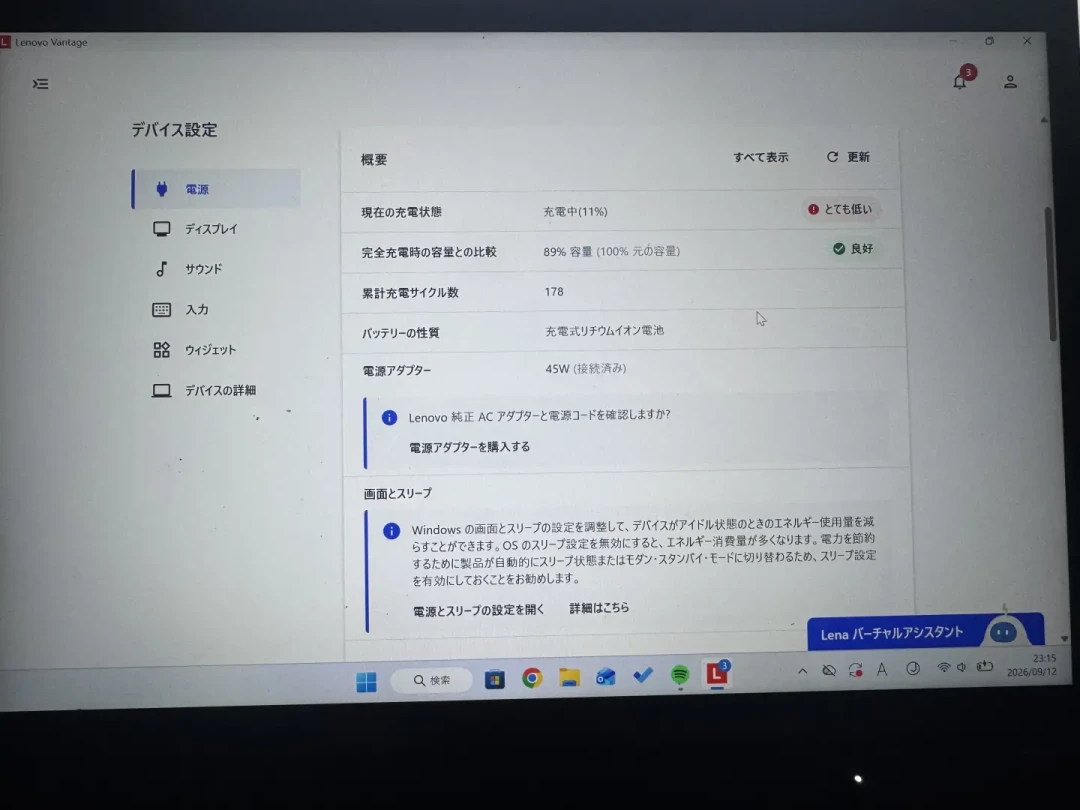This screenshot has height=810, width=1080.
Task: Click the speaker volume tray icon
Action: tap(962, 667)
